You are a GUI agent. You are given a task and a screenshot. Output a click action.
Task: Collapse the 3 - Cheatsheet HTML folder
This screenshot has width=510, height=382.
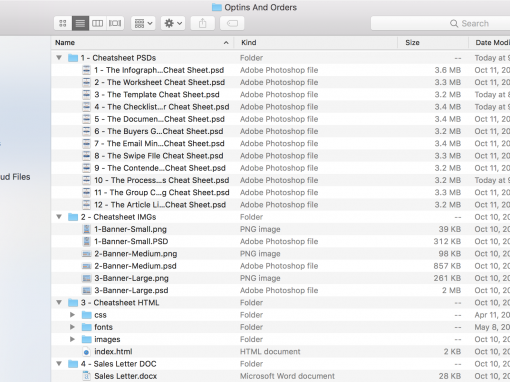[x=59, y=302]
